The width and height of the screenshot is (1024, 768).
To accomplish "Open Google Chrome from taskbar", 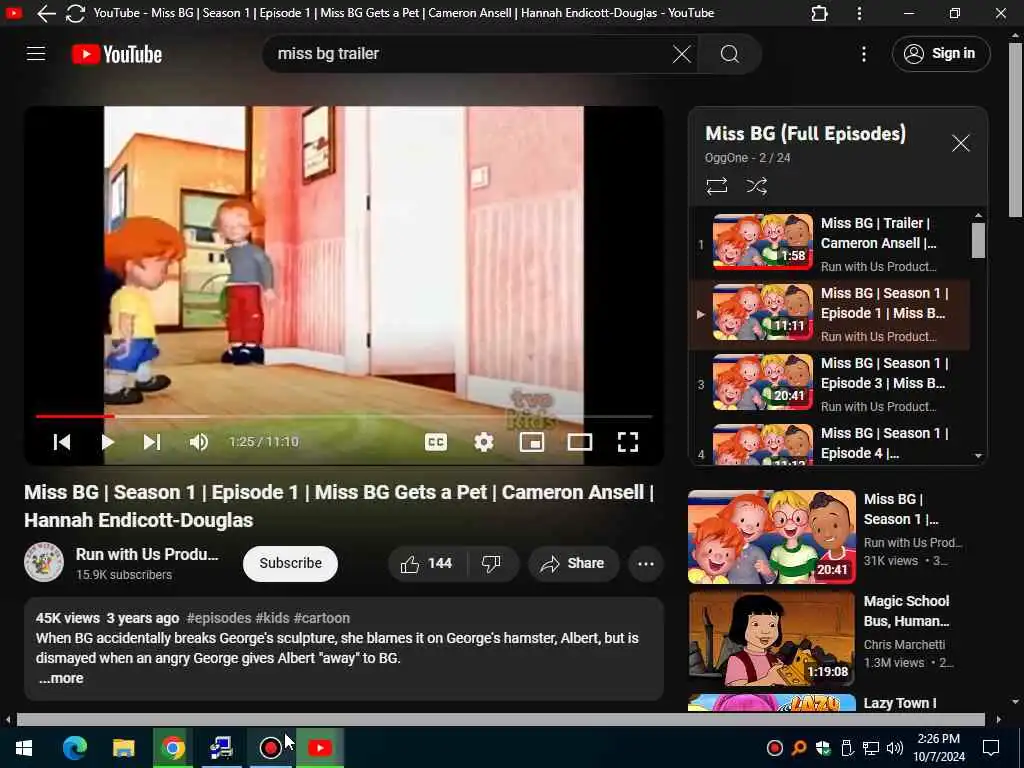I will click(172, 748).
